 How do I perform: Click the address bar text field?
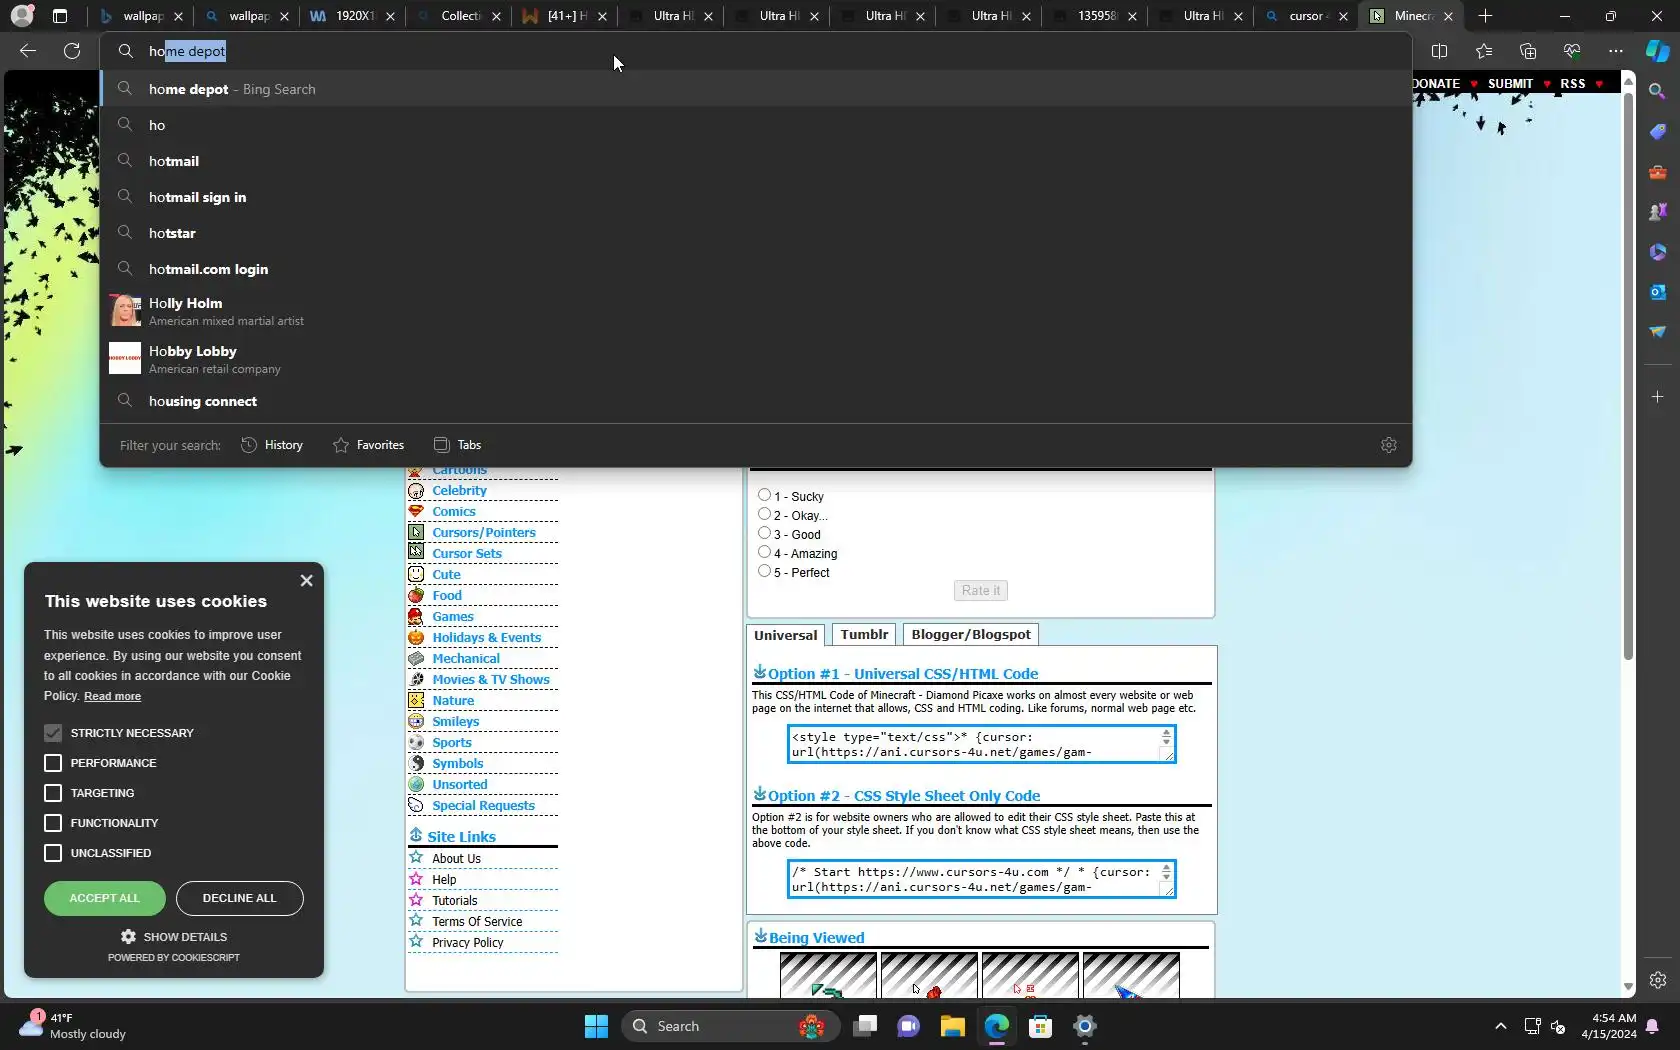pyautogui.click(x=755, y=51)
